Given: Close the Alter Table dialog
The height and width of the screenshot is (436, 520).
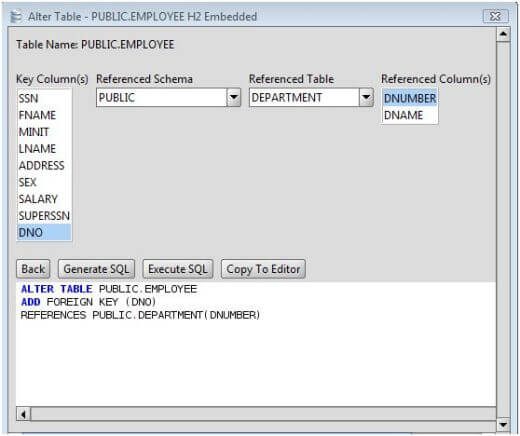Looking at the screenshot, I should pyautogui.click(x=495, y=16).
